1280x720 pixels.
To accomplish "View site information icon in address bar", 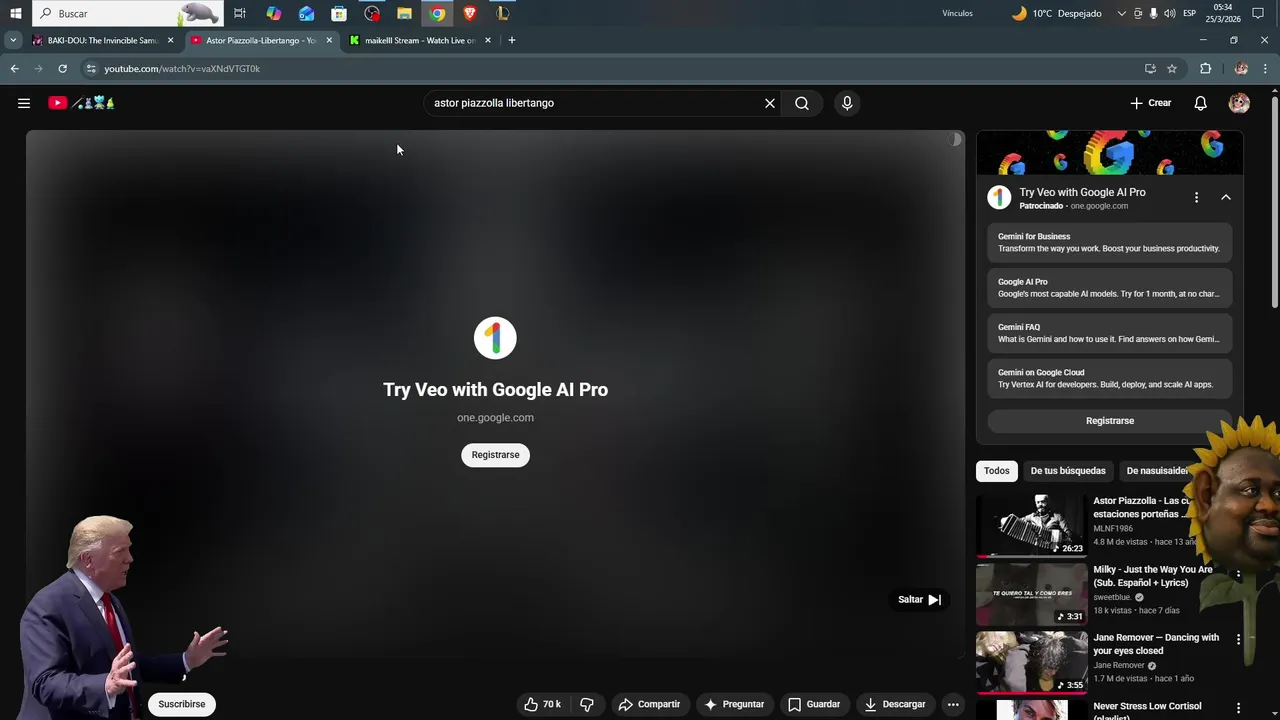I will pos(91,69).
